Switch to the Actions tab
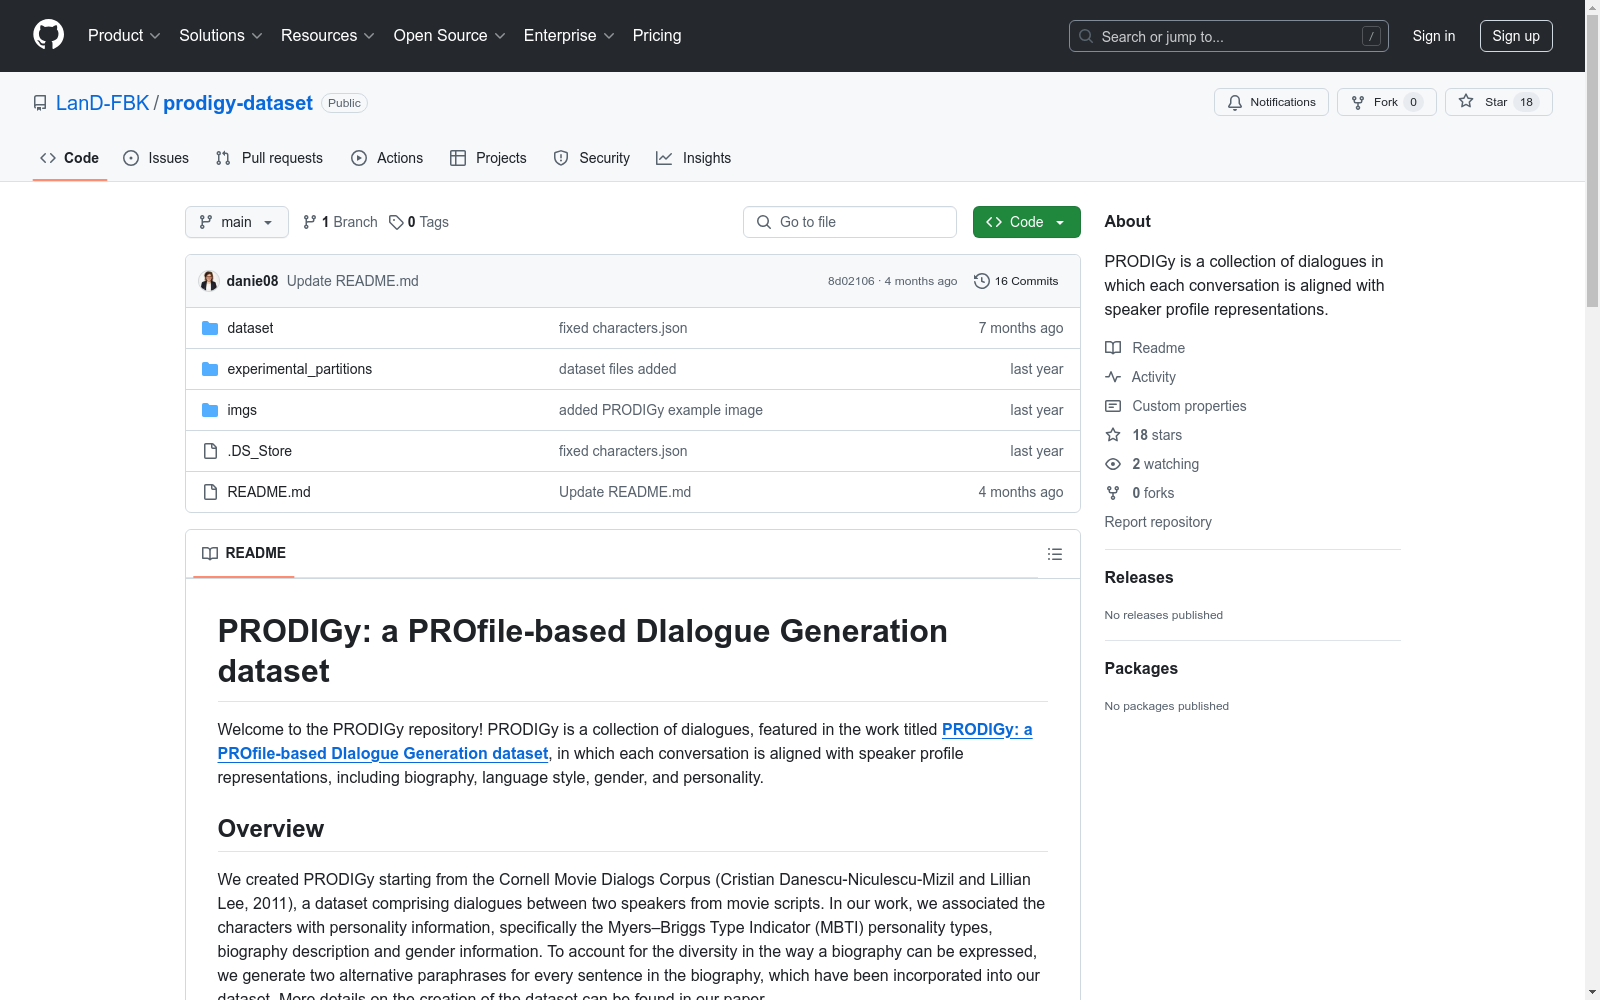The image size is (1600, 1000). pyautogui.click(x=387, y=158)
